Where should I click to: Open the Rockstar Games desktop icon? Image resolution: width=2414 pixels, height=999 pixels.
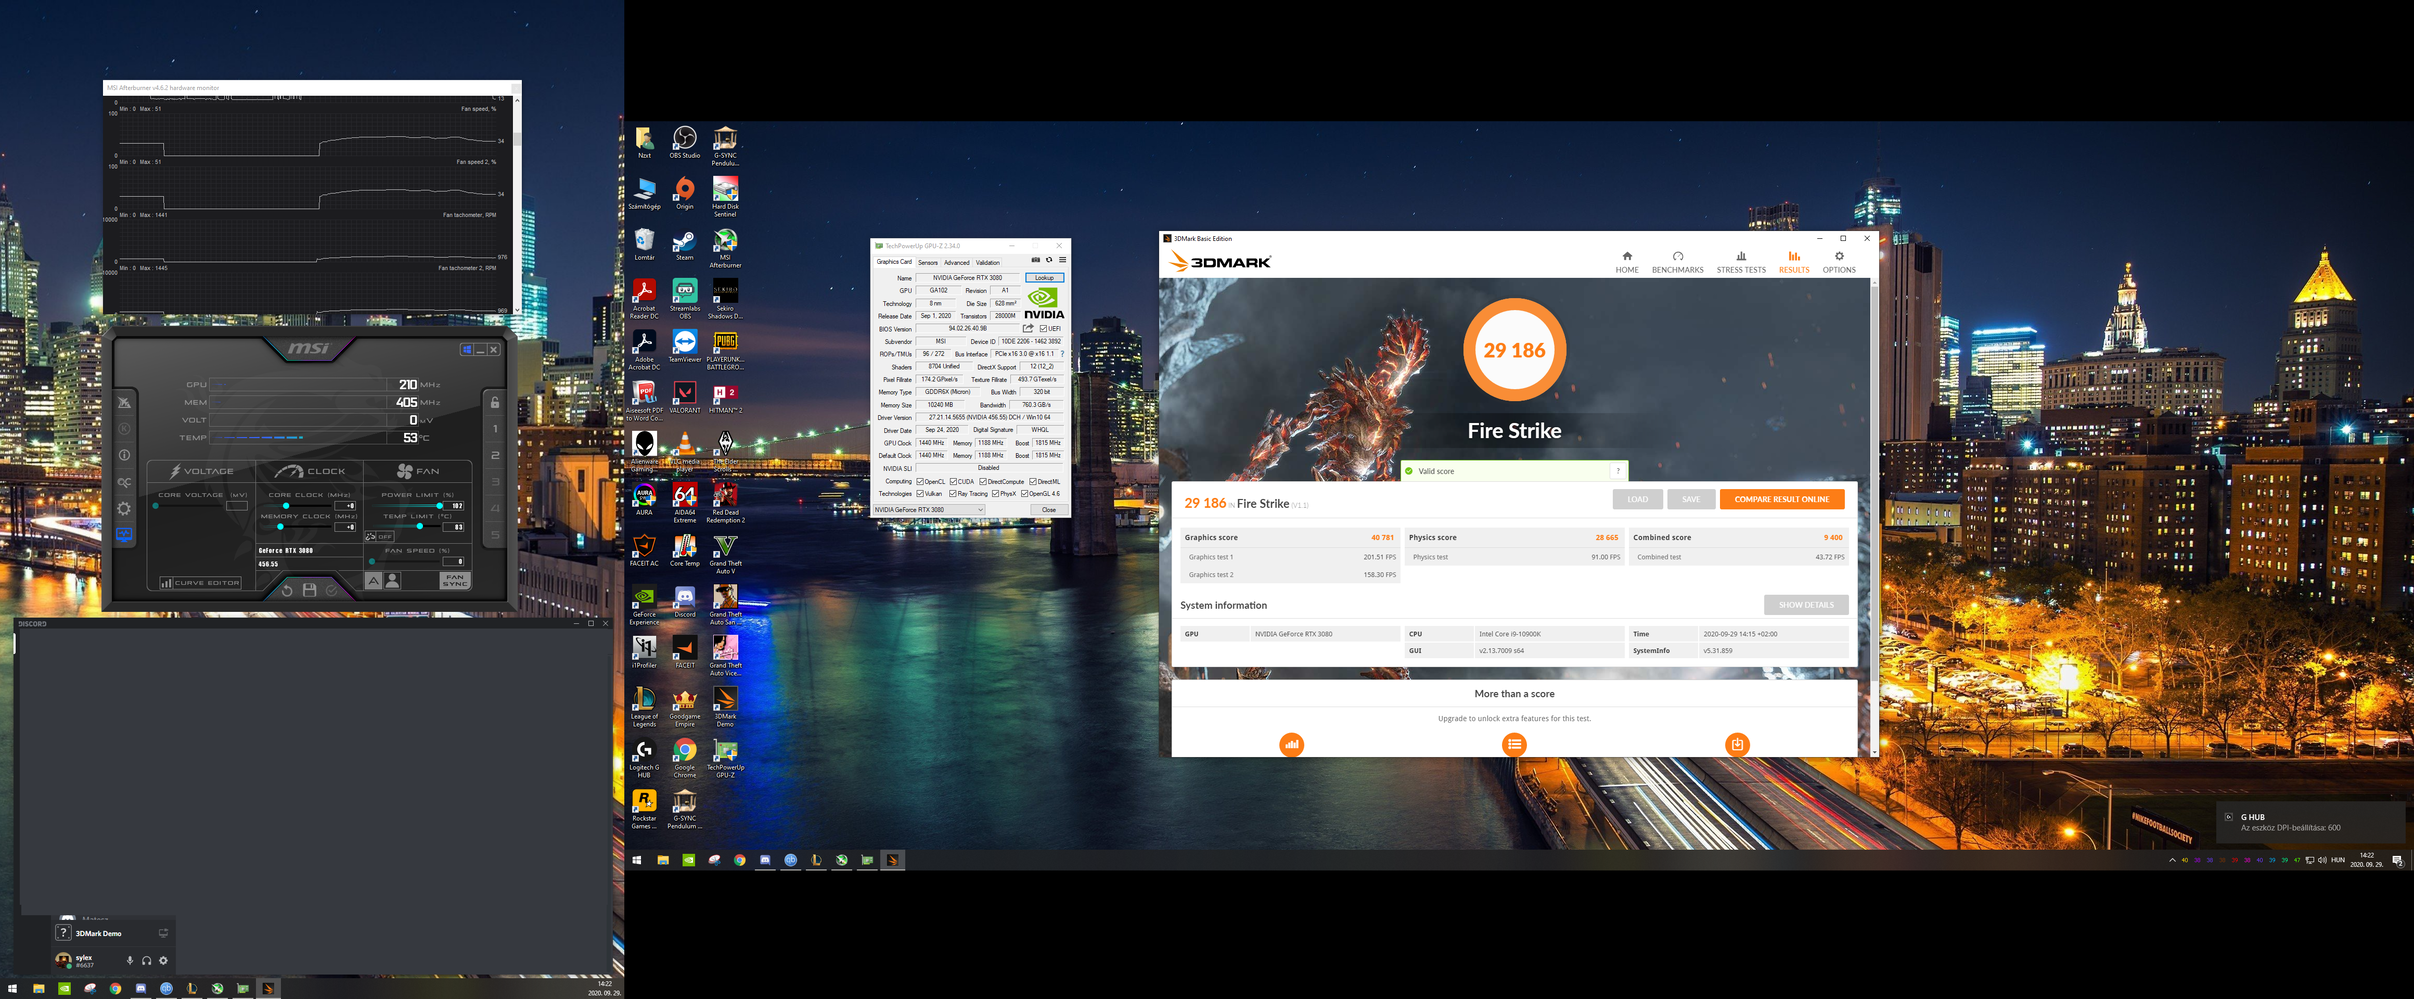(644, 809)
